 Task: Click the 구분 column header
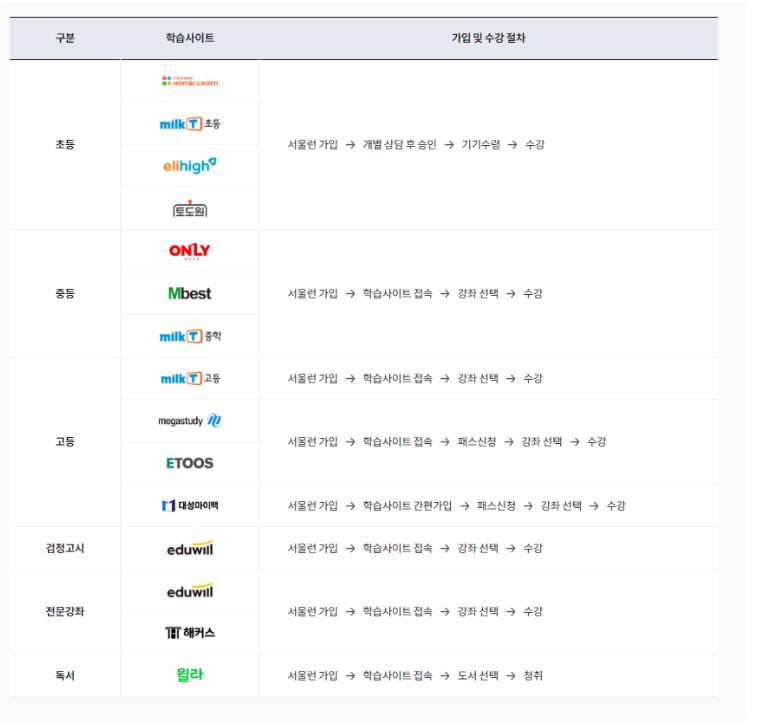click(x=66, y=39)
